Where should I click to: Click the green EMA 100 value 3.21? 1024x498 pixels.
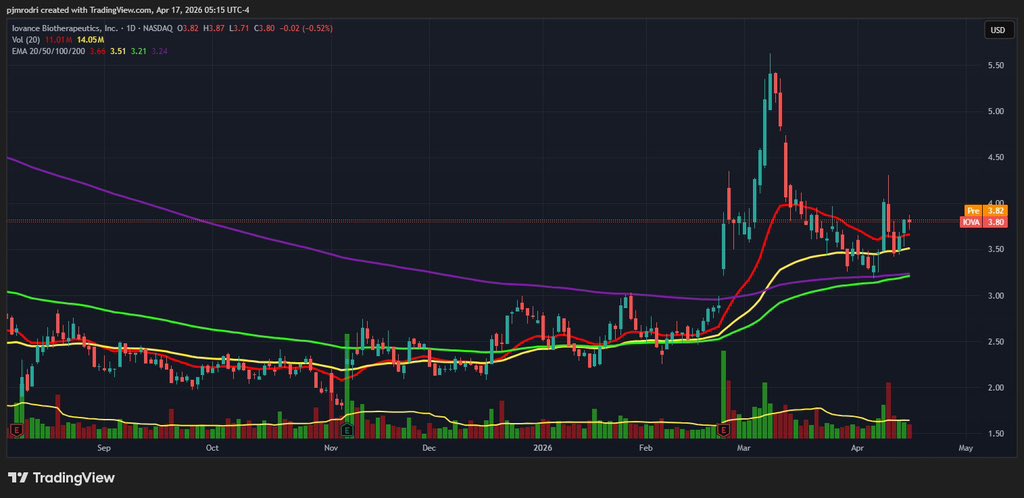pos(139,51)
